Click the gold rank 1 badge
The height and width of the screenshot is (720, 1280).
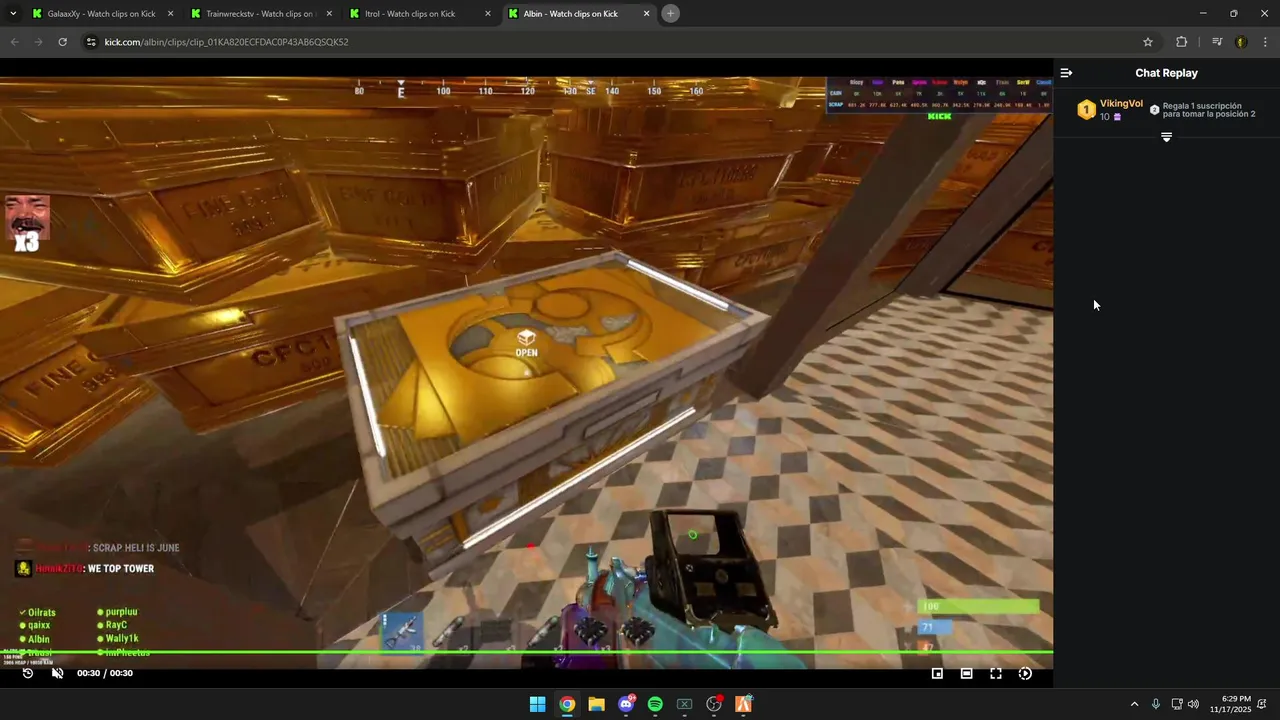(x=1086, y=110)
